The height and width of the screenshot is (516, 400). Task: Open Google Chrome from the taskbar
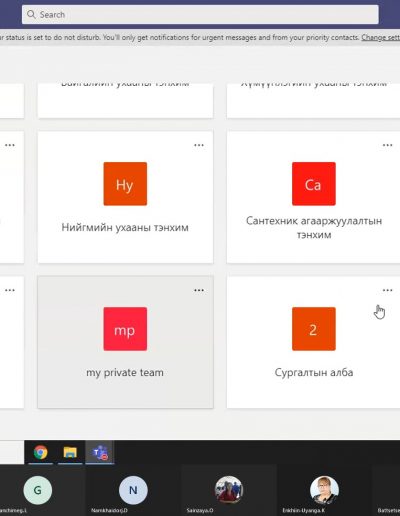[40, 452]
